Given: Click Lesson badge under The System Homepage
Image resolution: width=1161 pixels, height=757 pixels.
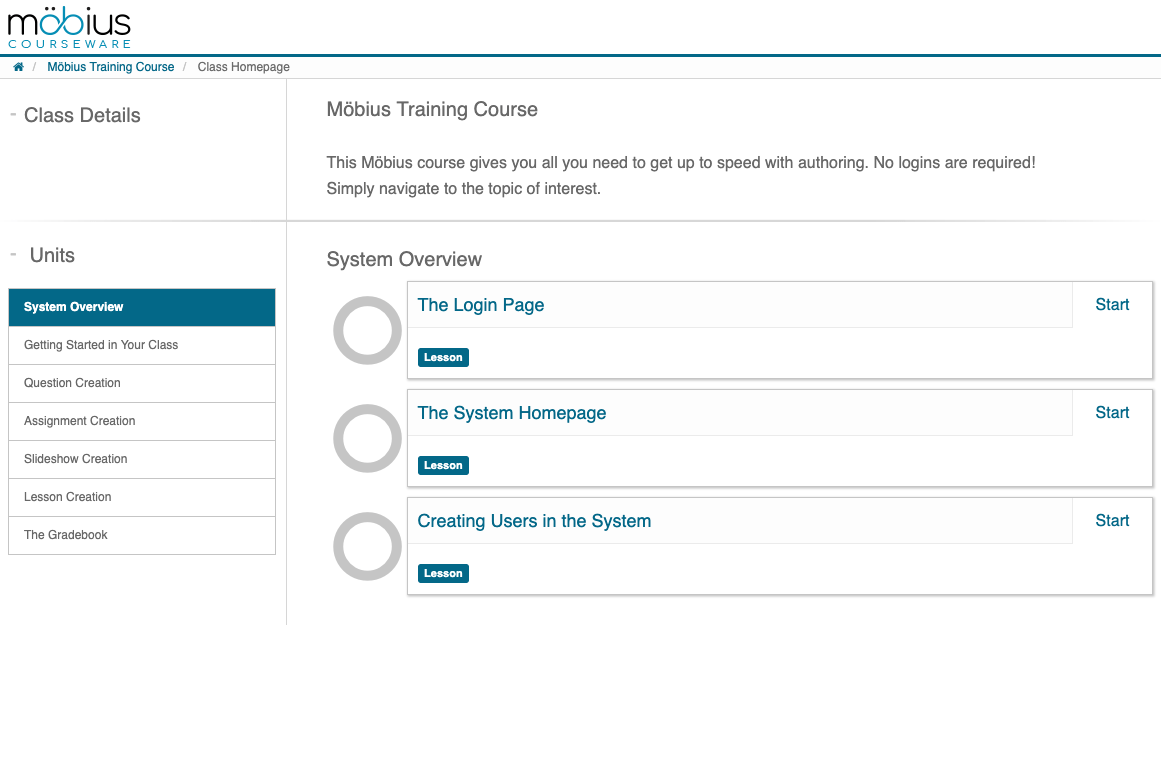Looking at the screenshot, I should click(443, 466).
